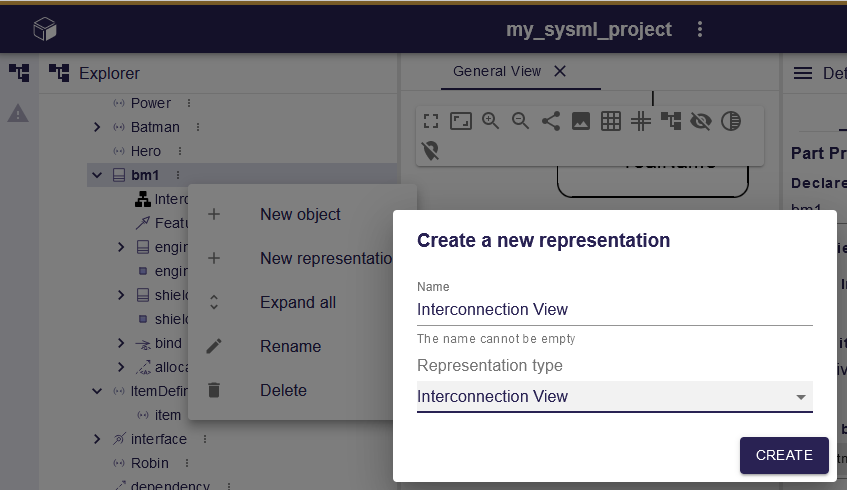
Task: Toggle the grid display icon
Action: click(x=611, y=121)
